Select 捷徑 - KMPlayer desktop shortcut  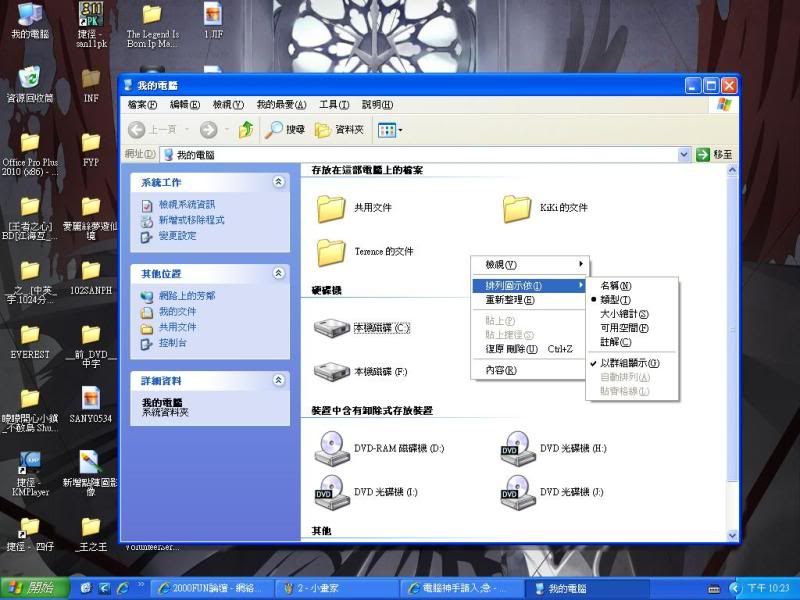click(x=30, y=474)
